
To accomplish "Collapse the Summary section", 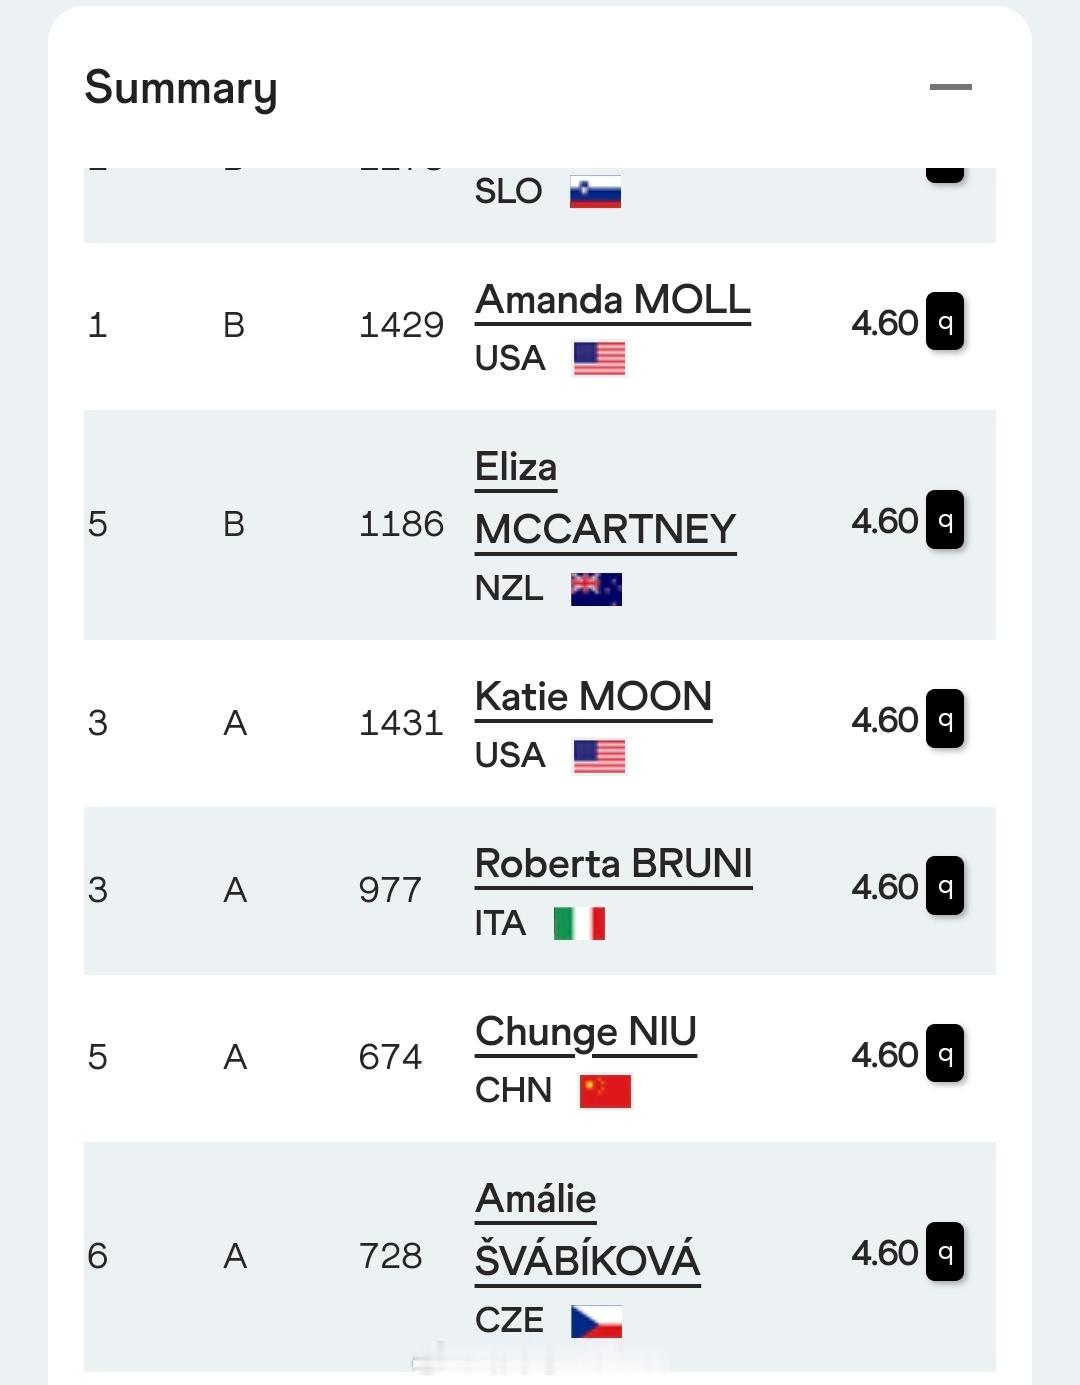I will click(950, 87).
